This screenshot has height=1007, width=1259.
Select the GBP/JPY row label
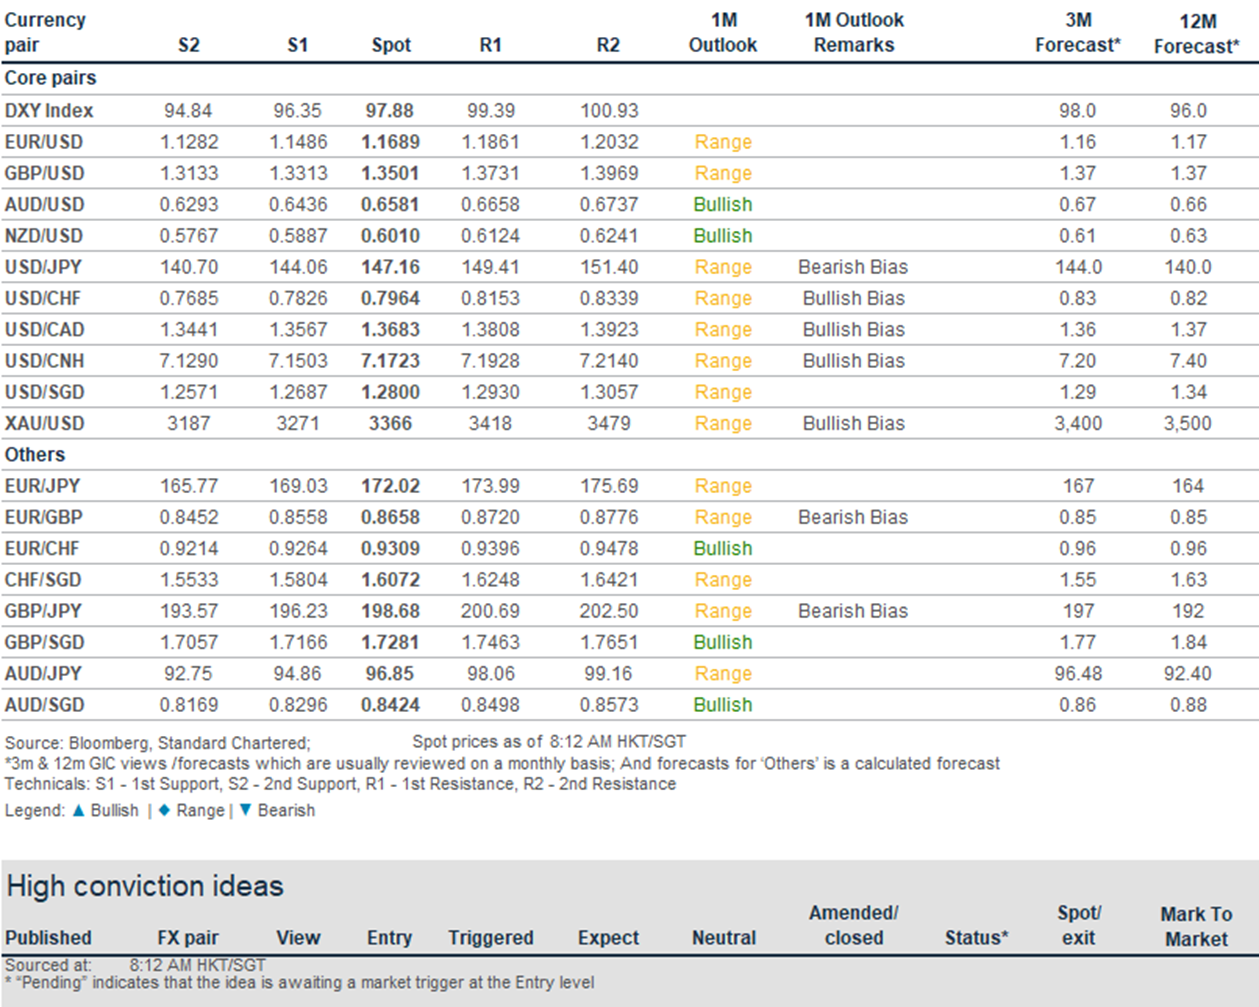coord(44,611)
